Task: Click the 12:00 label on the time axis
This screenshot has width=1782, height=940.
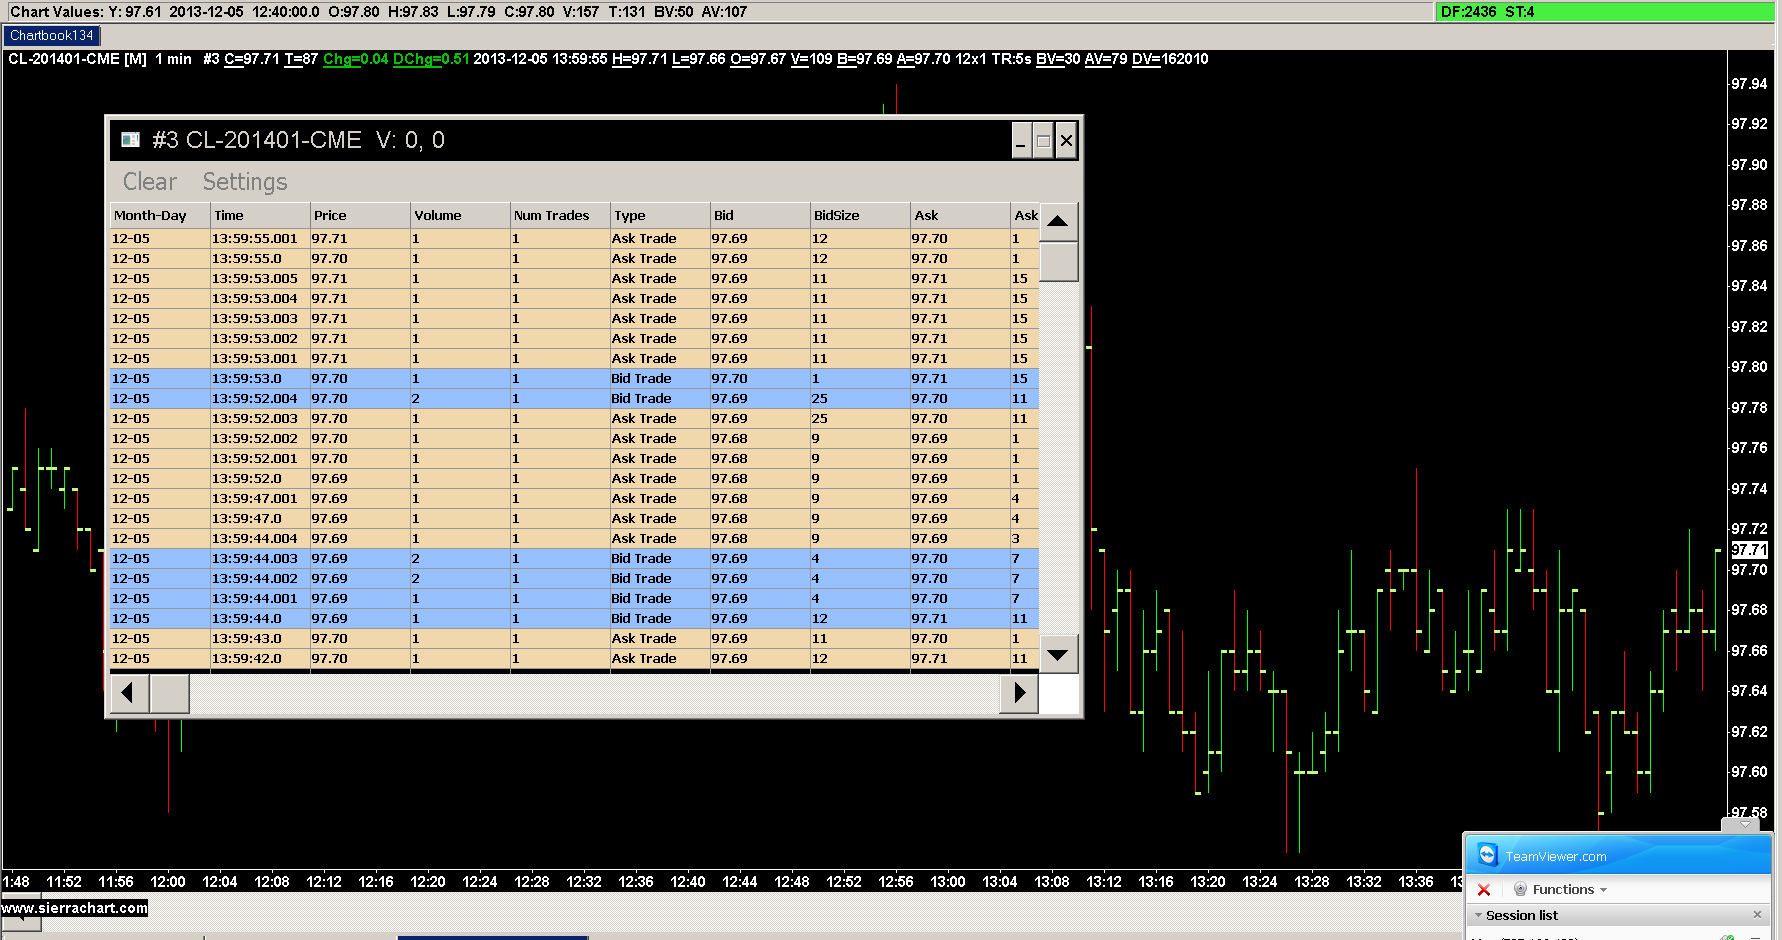Action: (168, 882)
